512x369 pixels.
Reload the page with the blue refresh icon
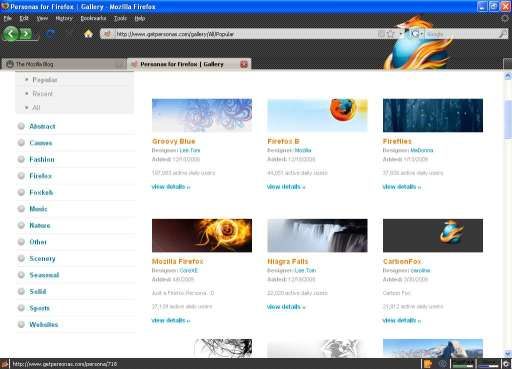click(50, 34)
